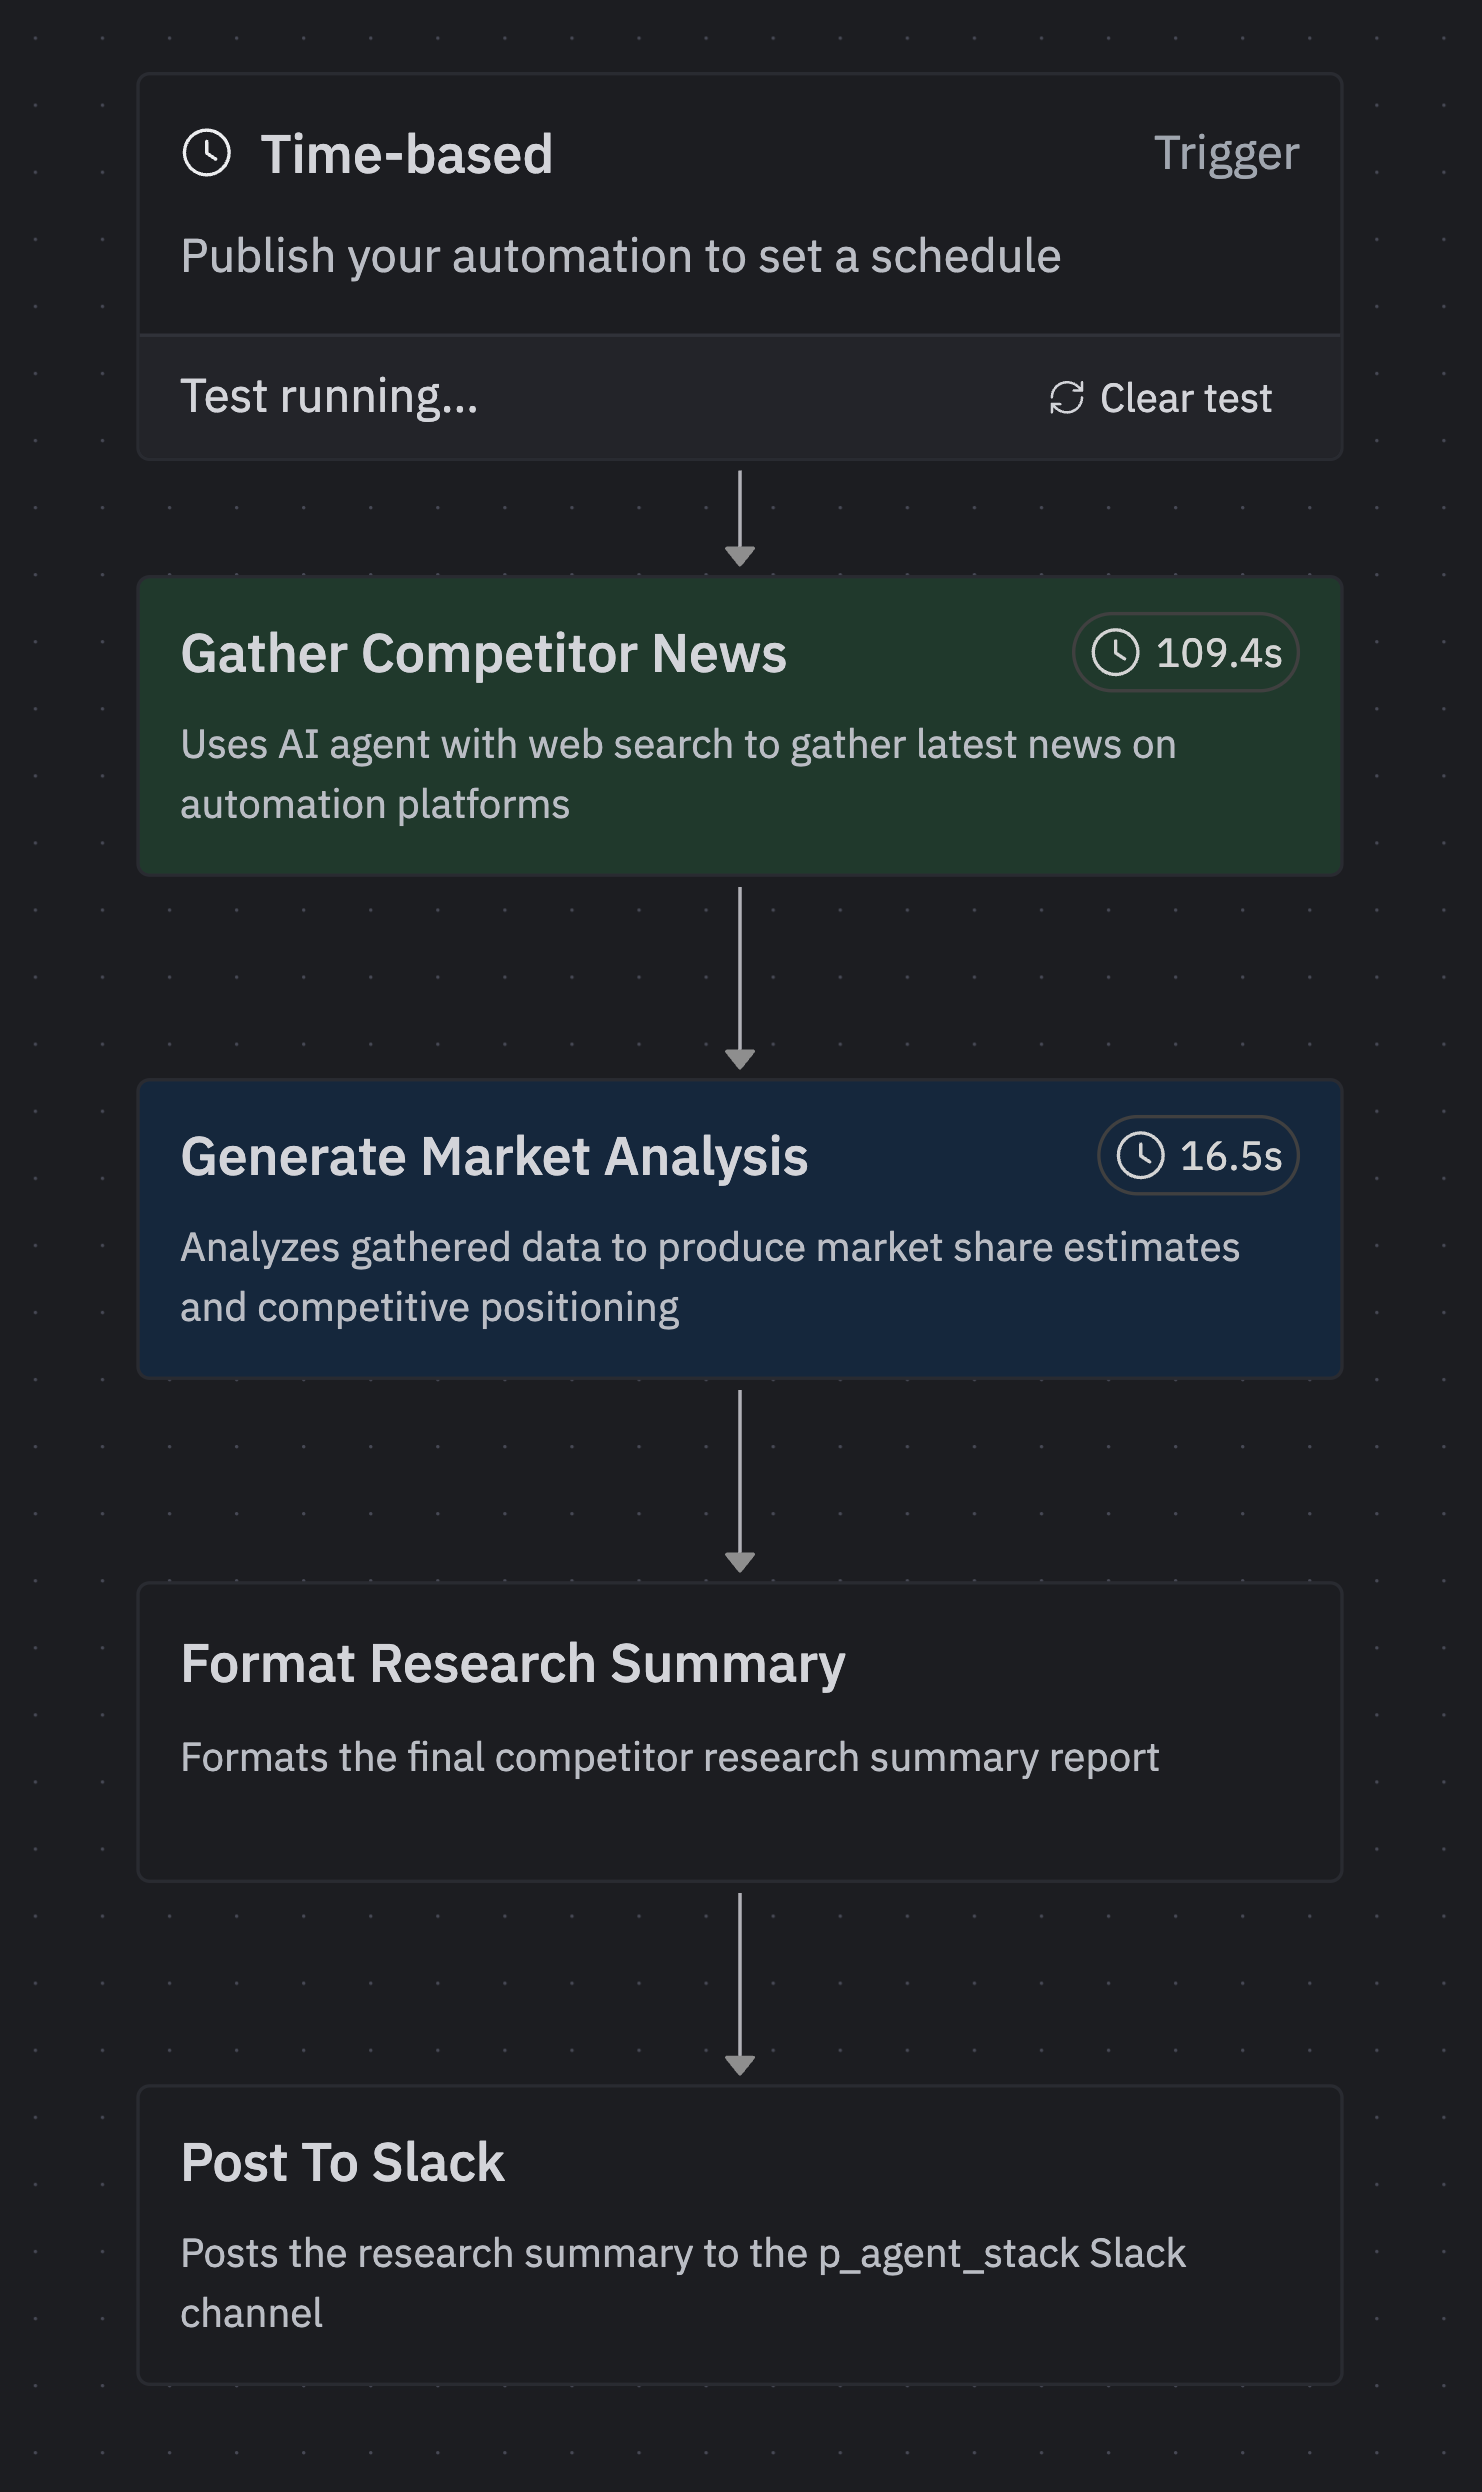
Task: Click Publish your automation schedule text
Action: pyautogui.click(x=622, y=255)
